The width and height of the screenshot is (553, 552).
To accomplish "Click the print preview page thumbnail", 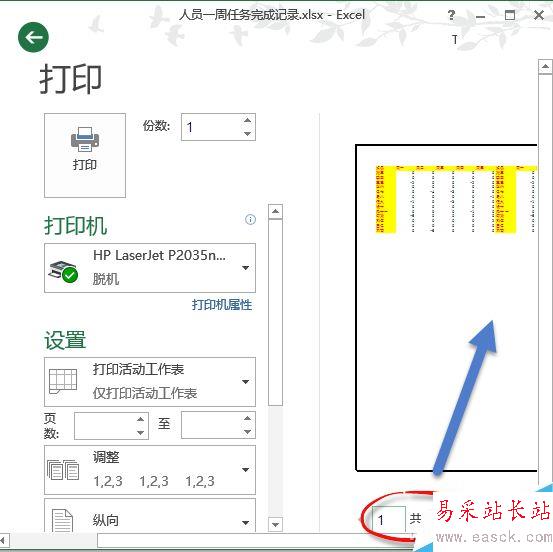I will point(446,308).
